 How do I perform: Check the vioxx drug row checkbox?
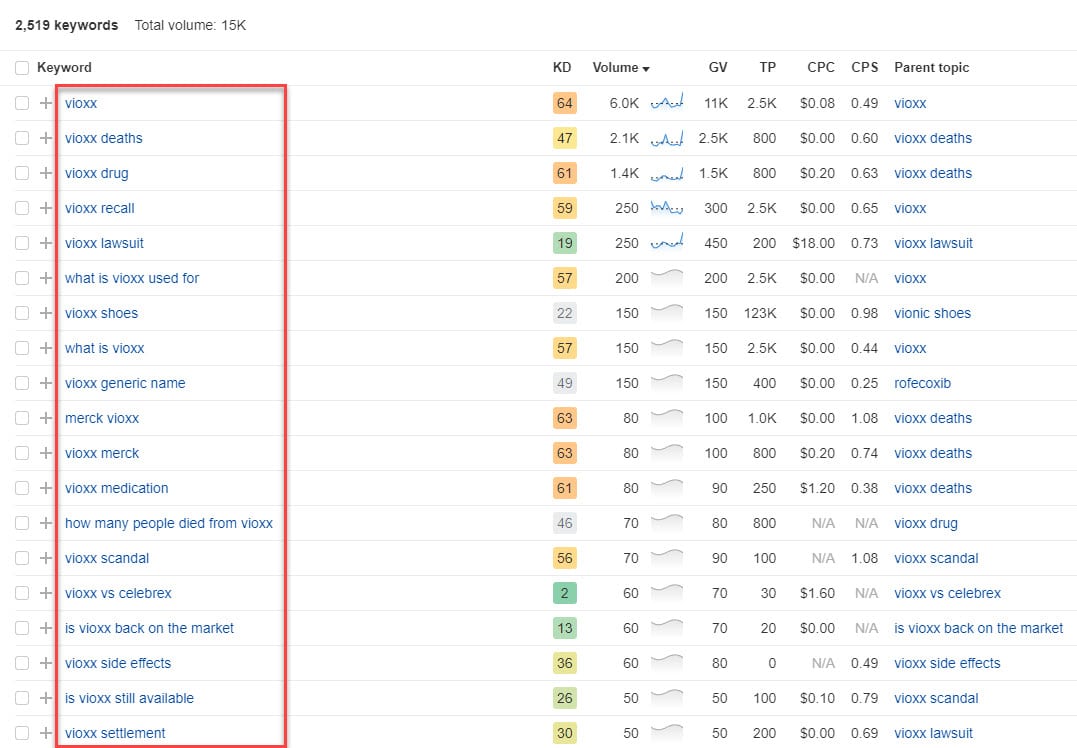(x=22, y=173)
